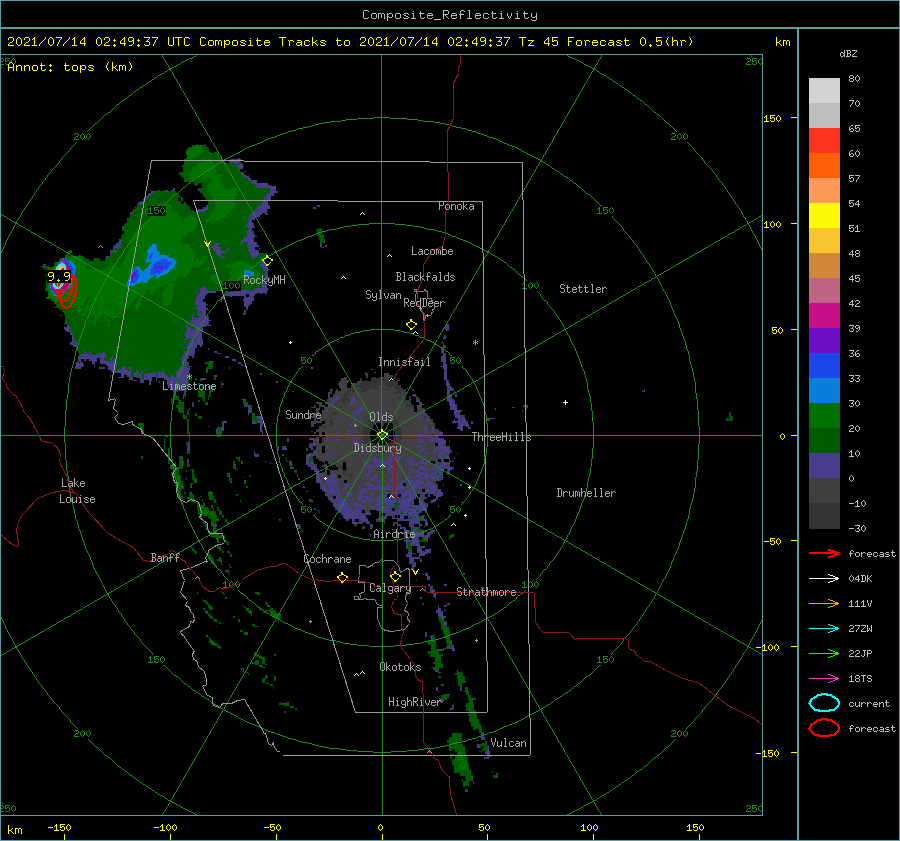Click the Lacombe city label
The width and height of the screenshot is (900, 841).
(x=432, y=251)
